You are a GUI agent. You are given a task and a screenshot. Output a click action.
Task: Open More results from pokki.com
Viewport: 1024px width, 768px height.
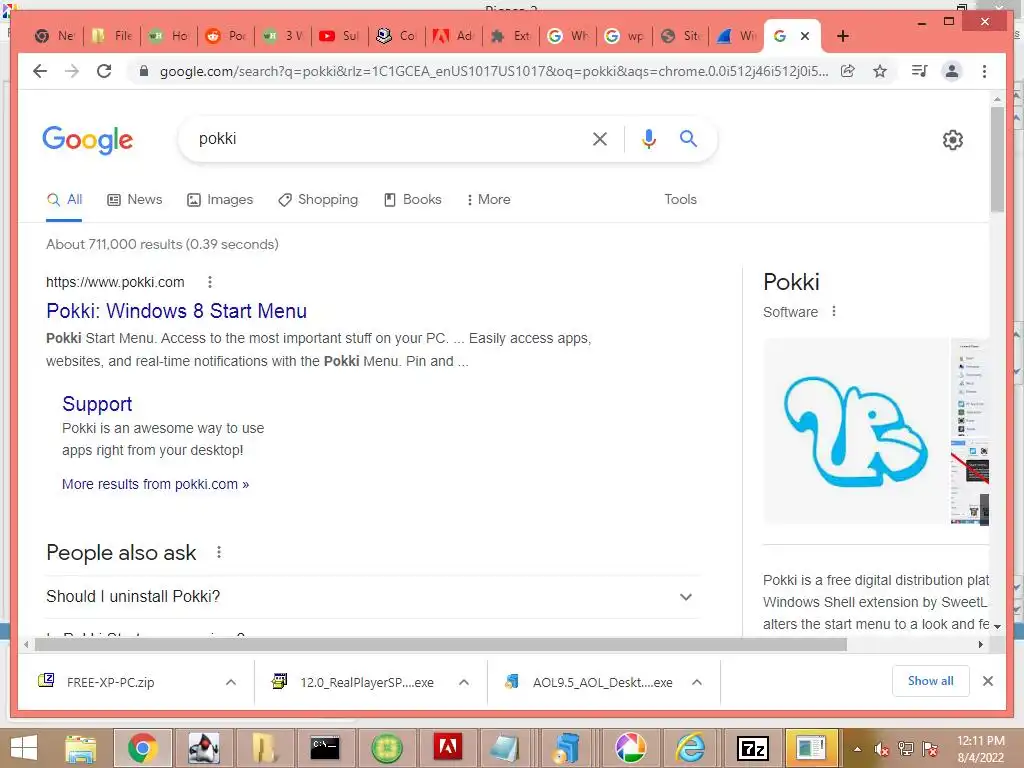(155, 485)
